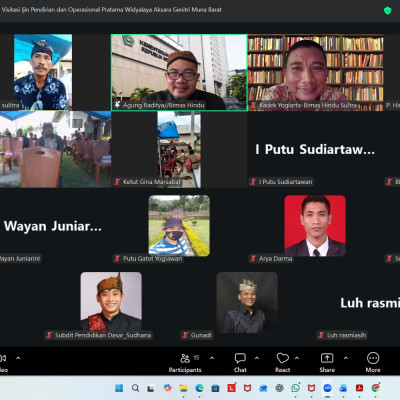Open the red Lenovo L app icon
Viewport: 400px width, 400px height.
click(x=231, y=388)
